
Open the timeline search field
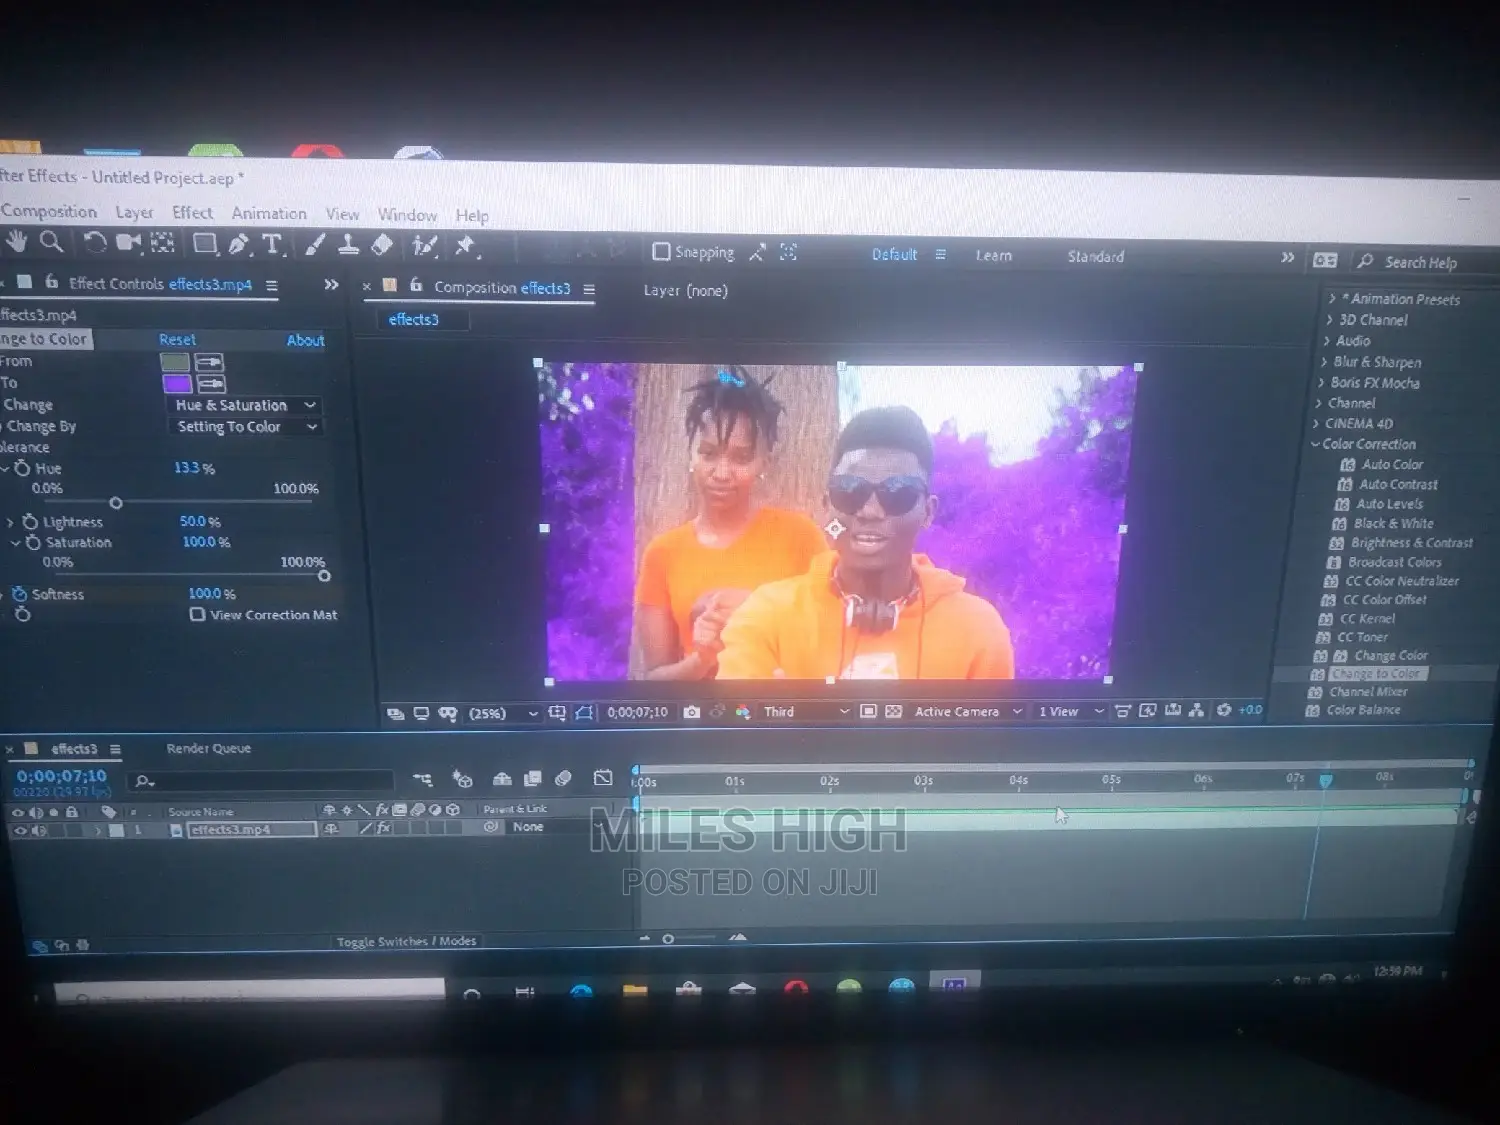point(262,781)
